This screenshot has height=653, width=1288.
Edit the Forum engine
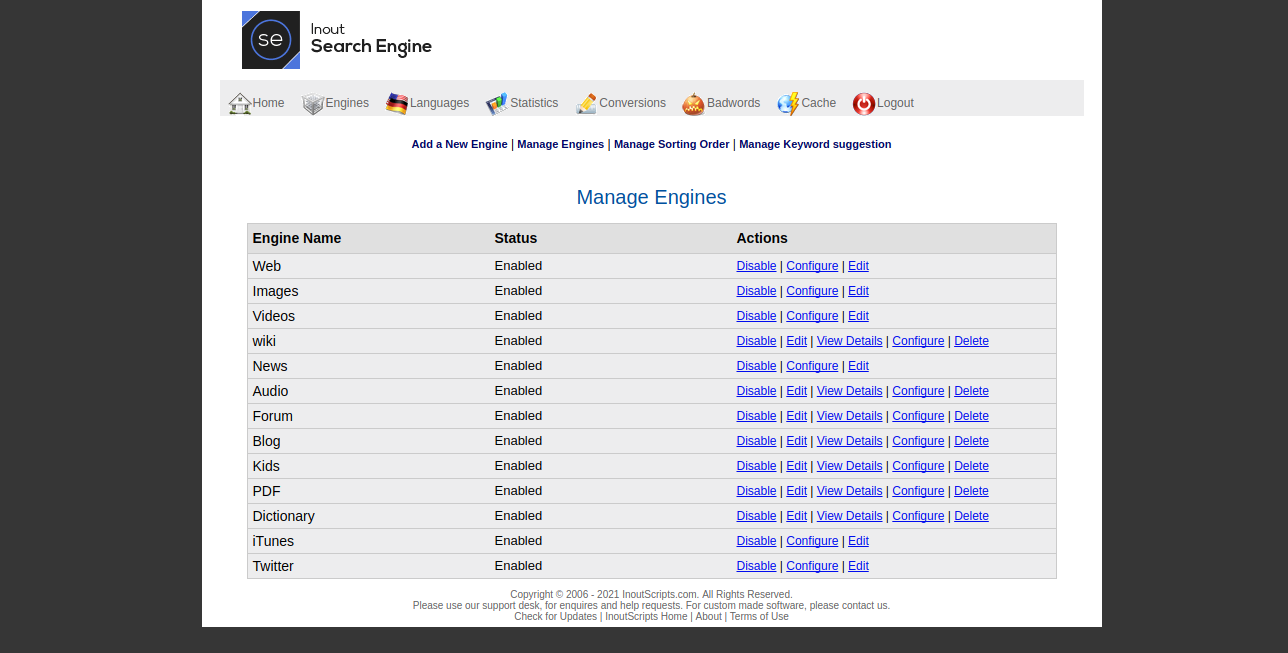(796, 416)
